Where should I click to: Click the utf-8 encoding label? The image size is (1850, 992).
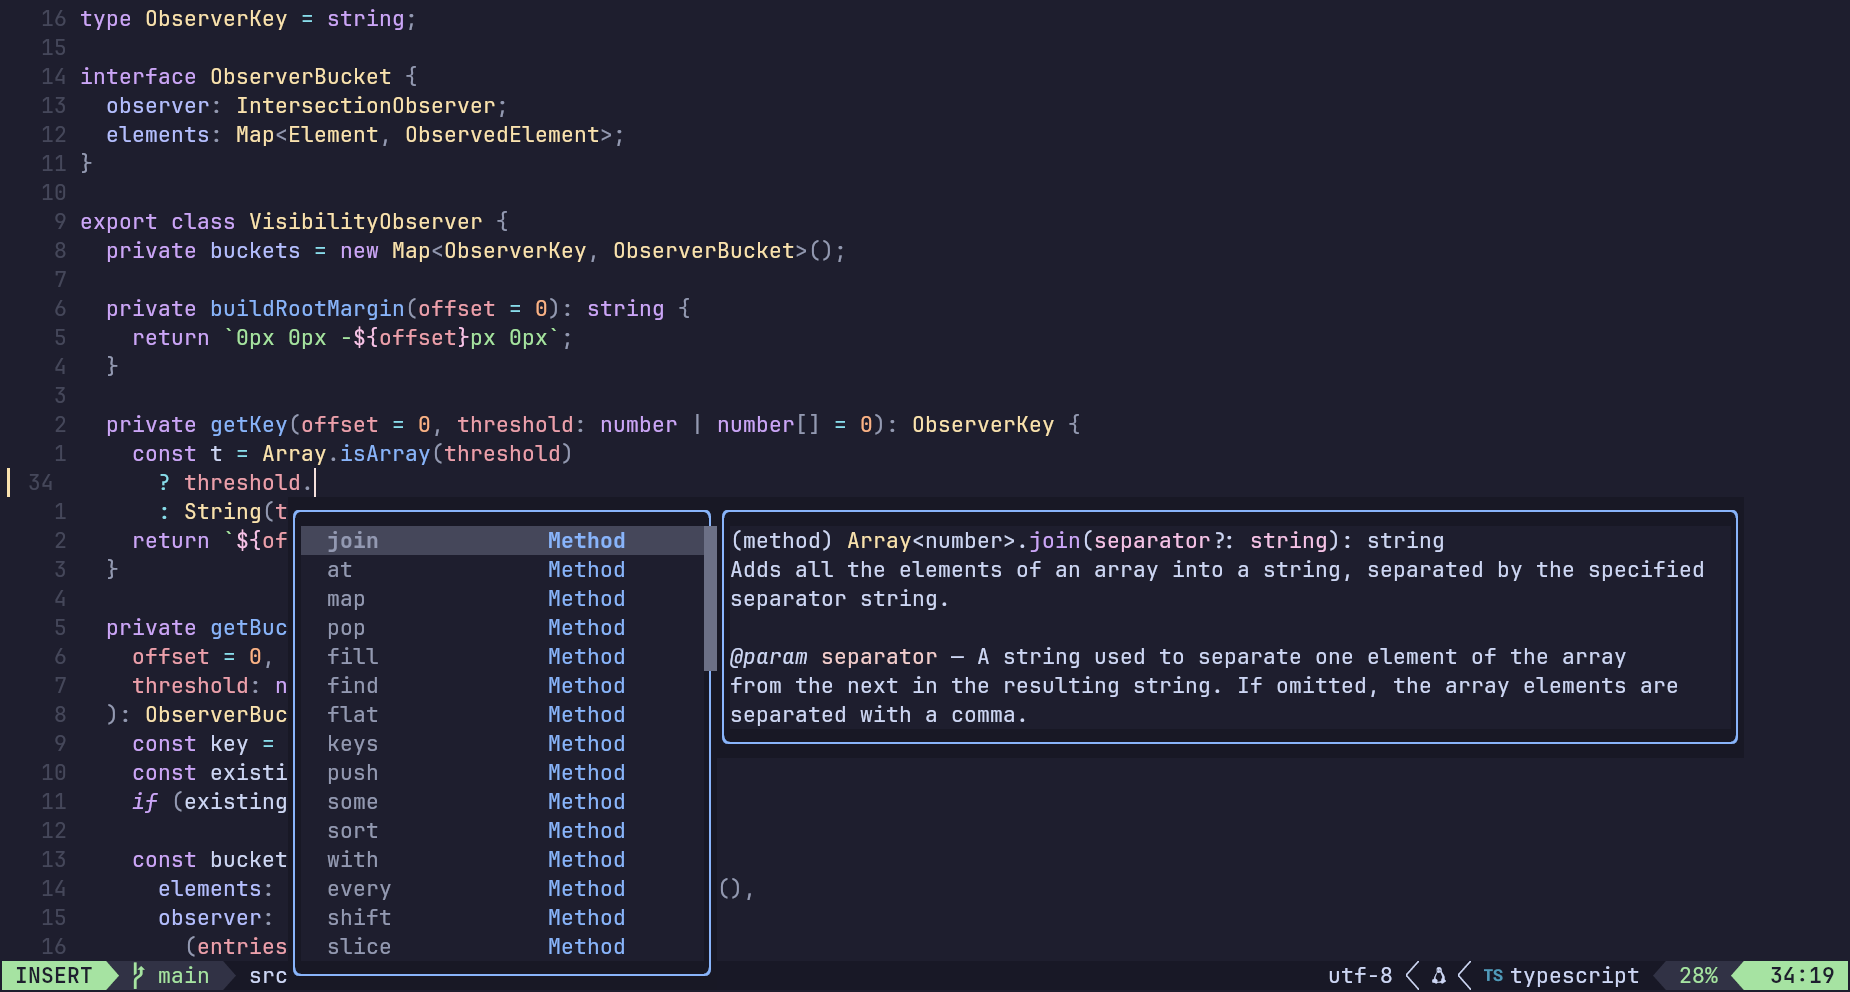1359,975
